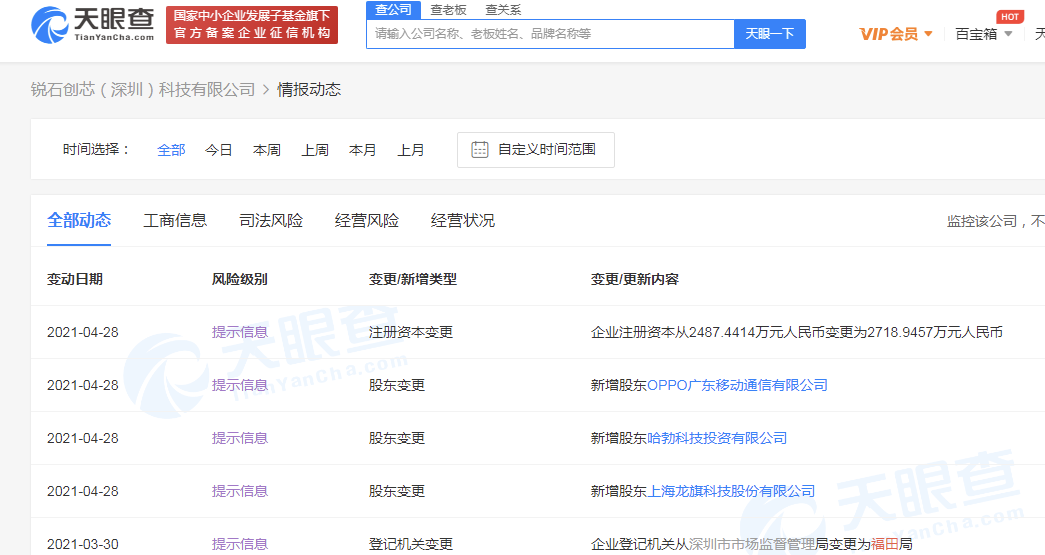Click the 注册资本变更 type cell

tap(411, 332)
